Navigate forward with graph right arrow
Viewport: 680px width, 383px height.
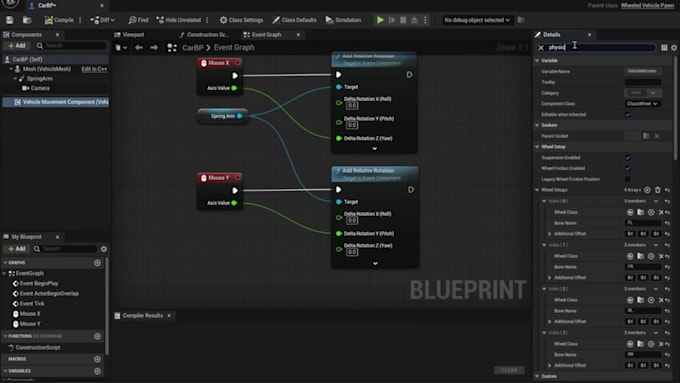(154, 48)
